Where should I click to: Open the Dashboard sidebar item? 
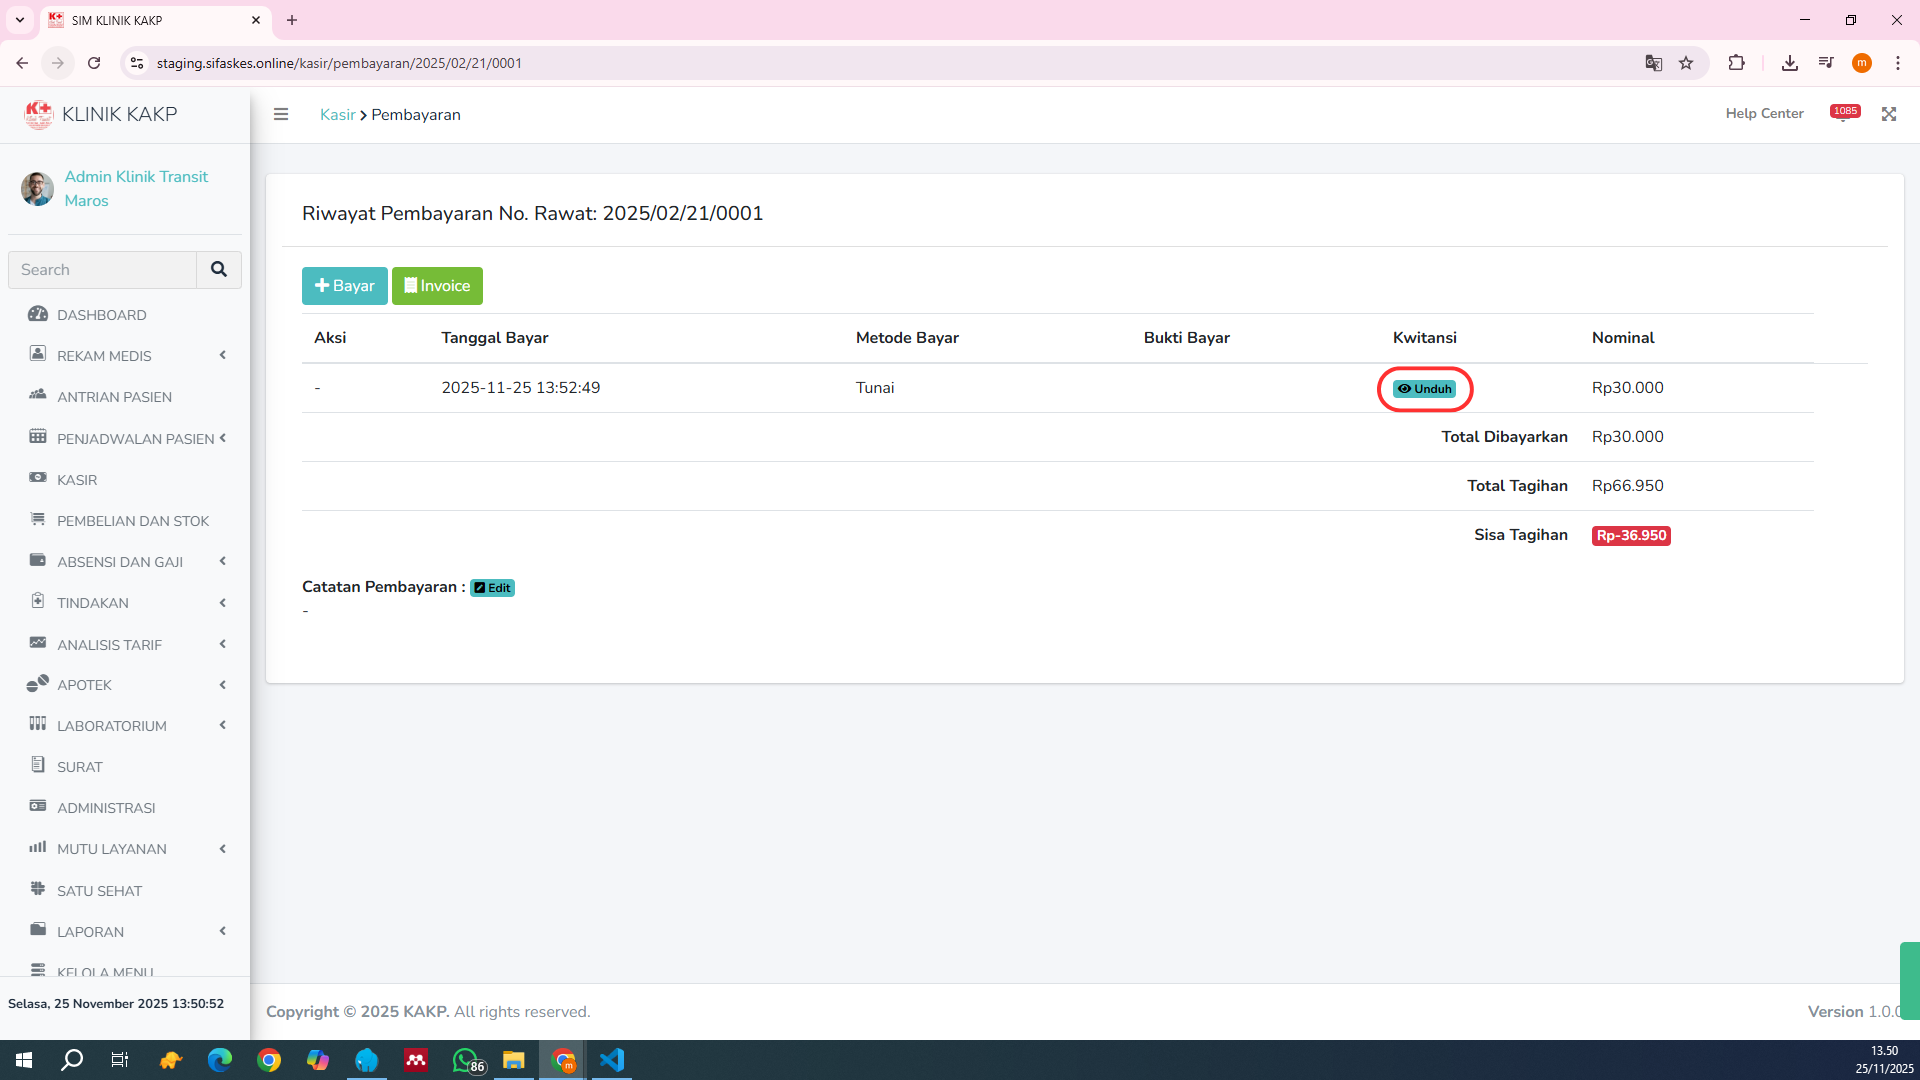point(102,315)
